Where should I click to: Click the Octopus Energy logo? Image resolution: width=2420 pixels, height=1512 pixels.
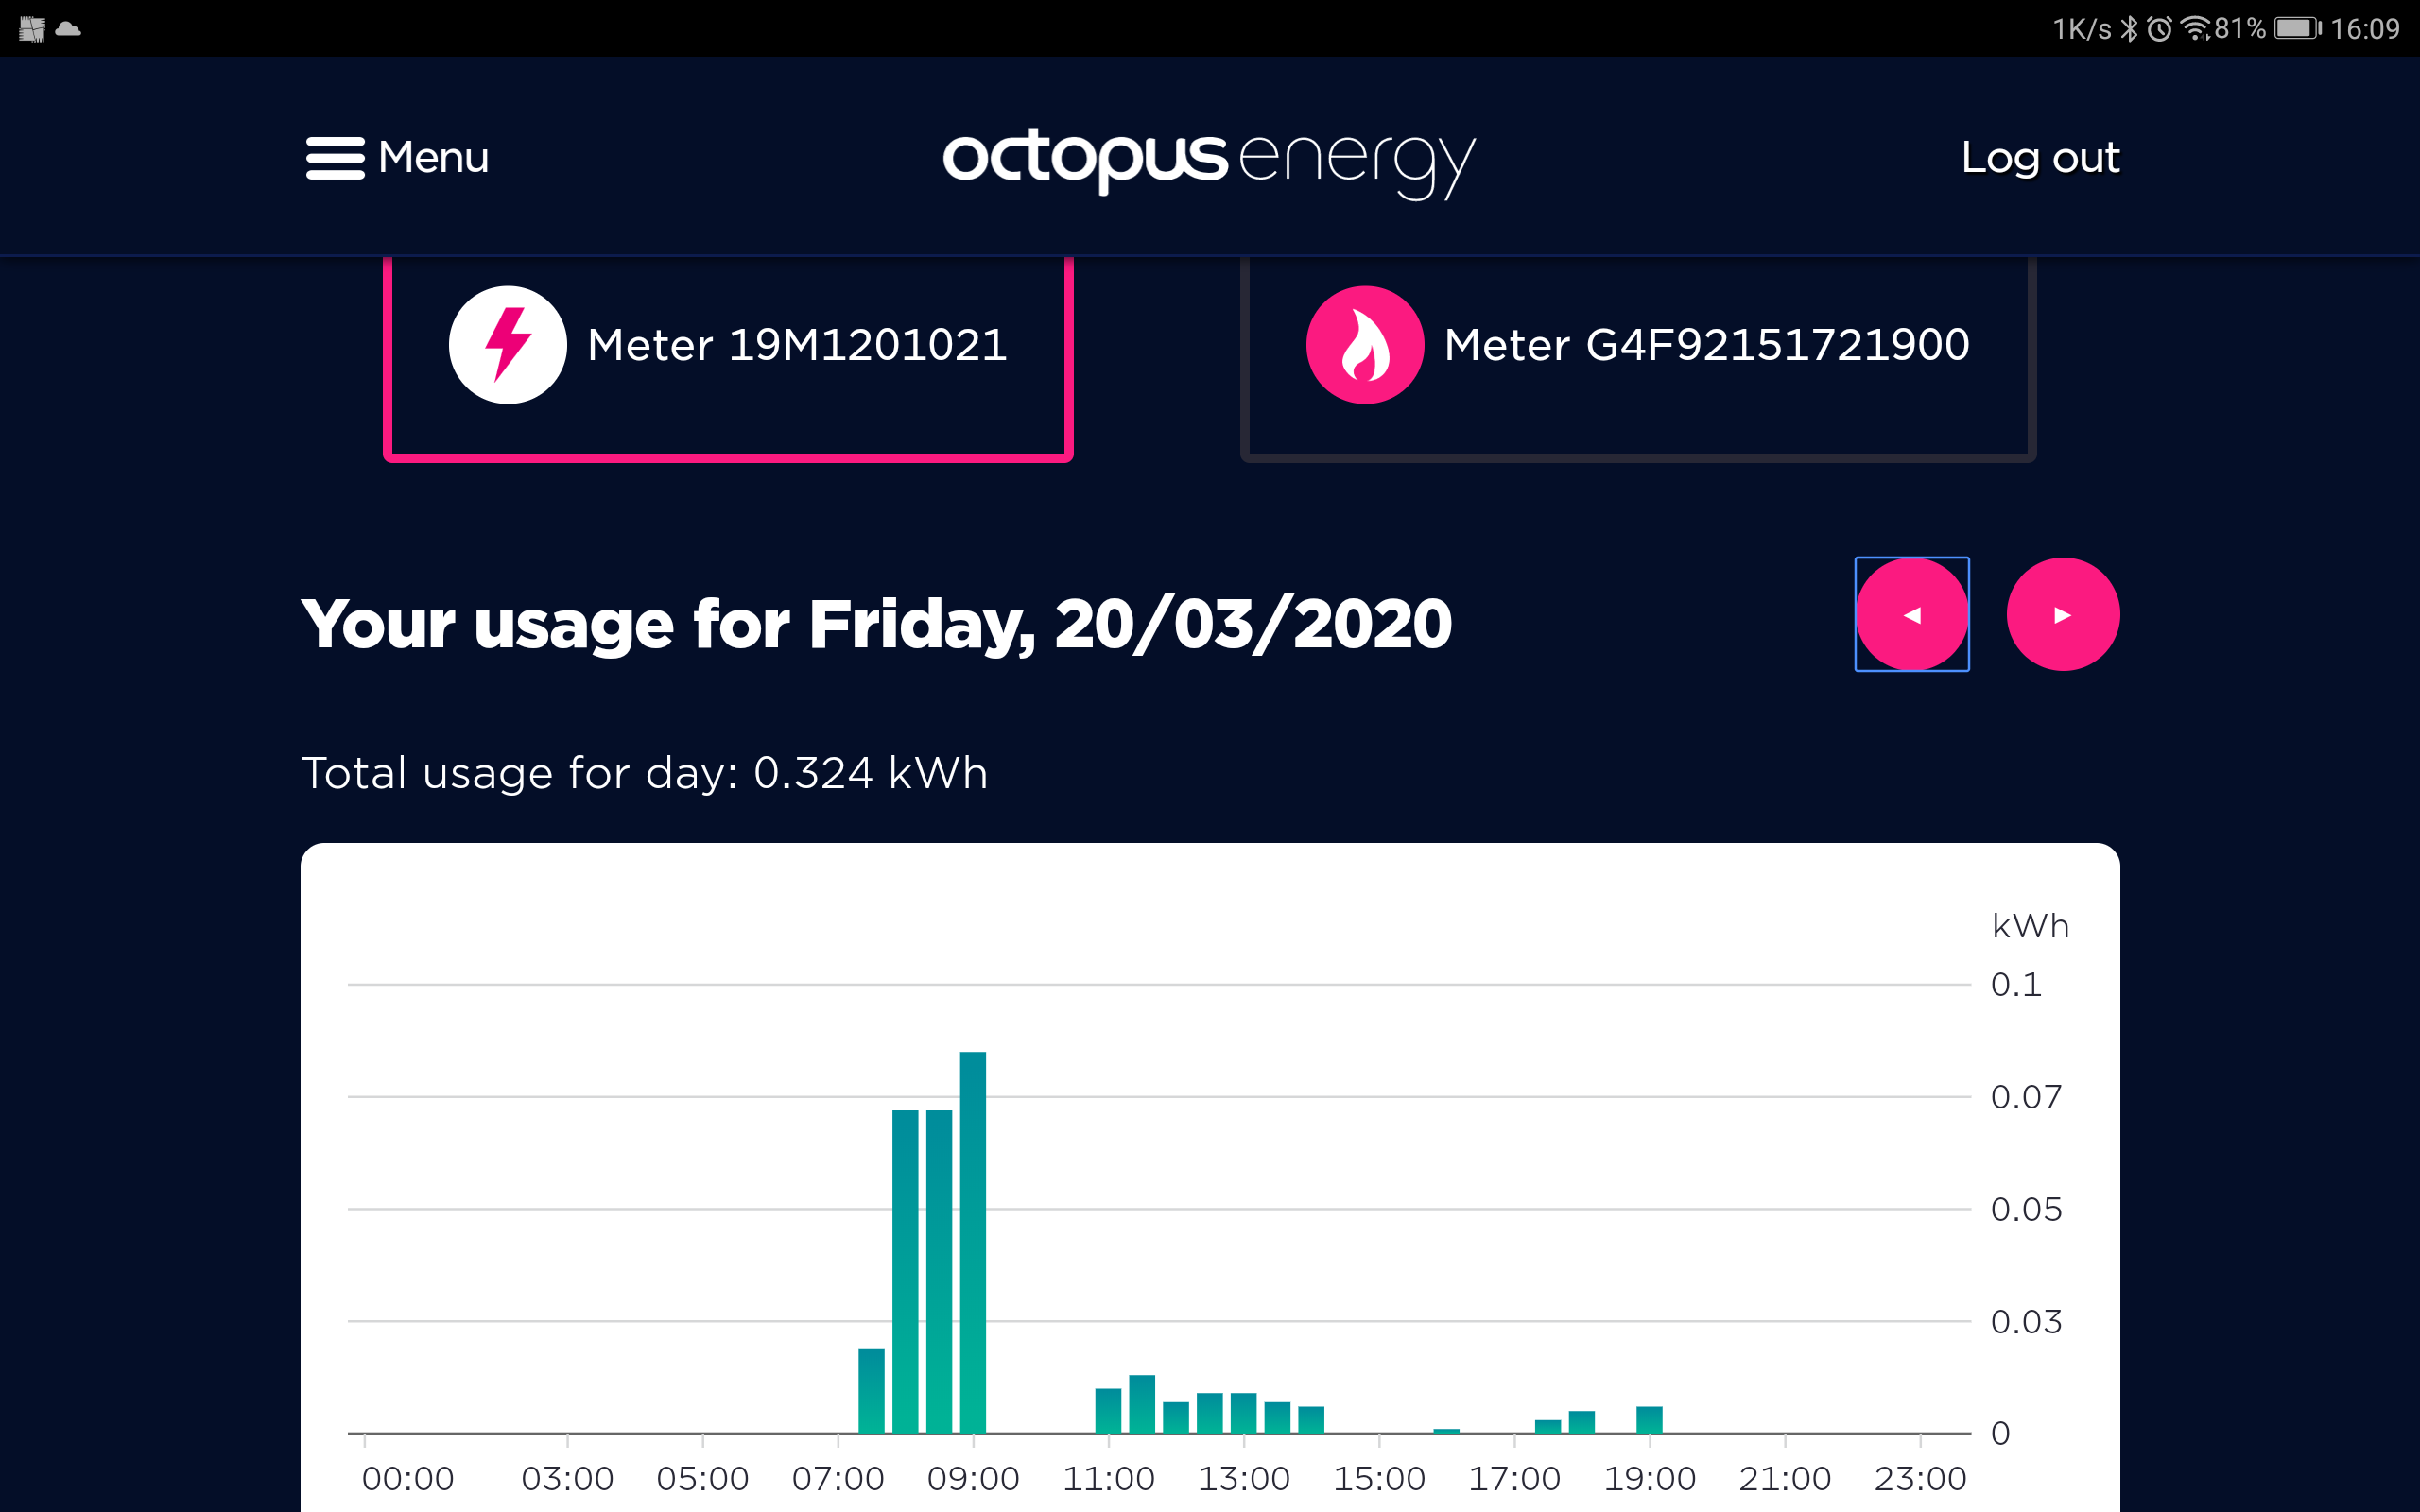(1209, 163)
